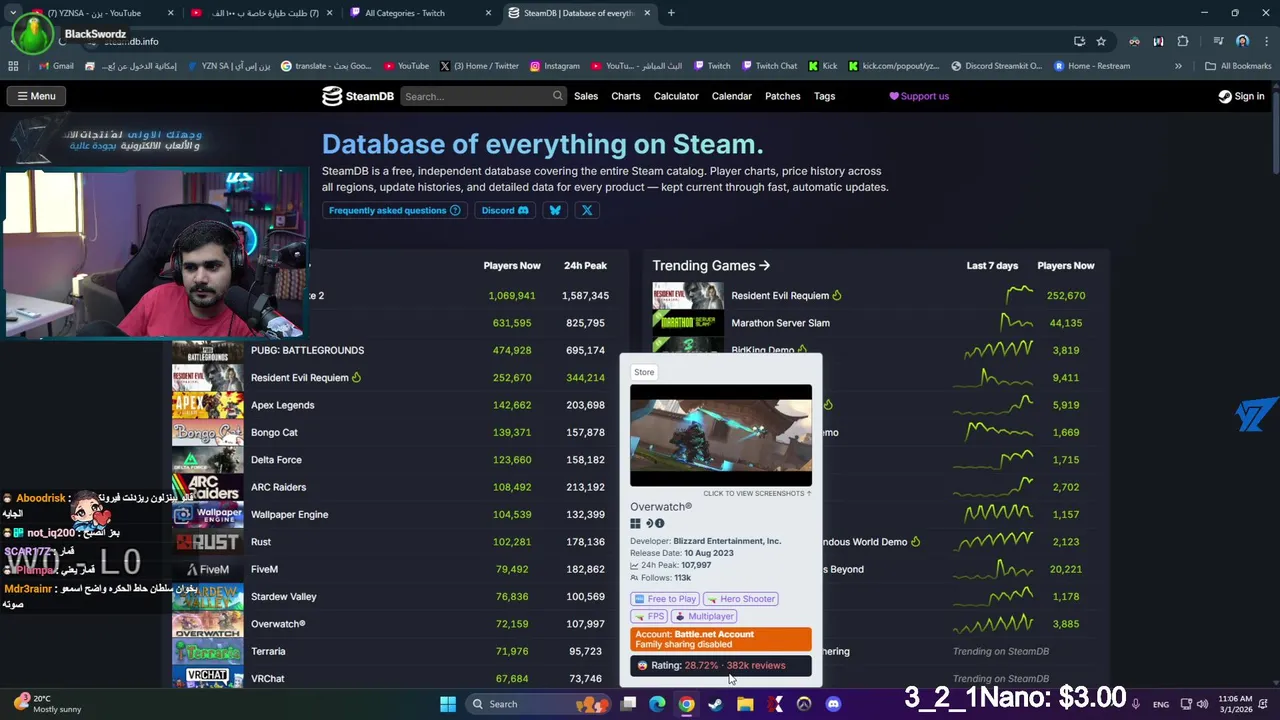The image size is (1280, 720).
Task: Open Discord from the taskbar
Action: [x=833, y=704]
